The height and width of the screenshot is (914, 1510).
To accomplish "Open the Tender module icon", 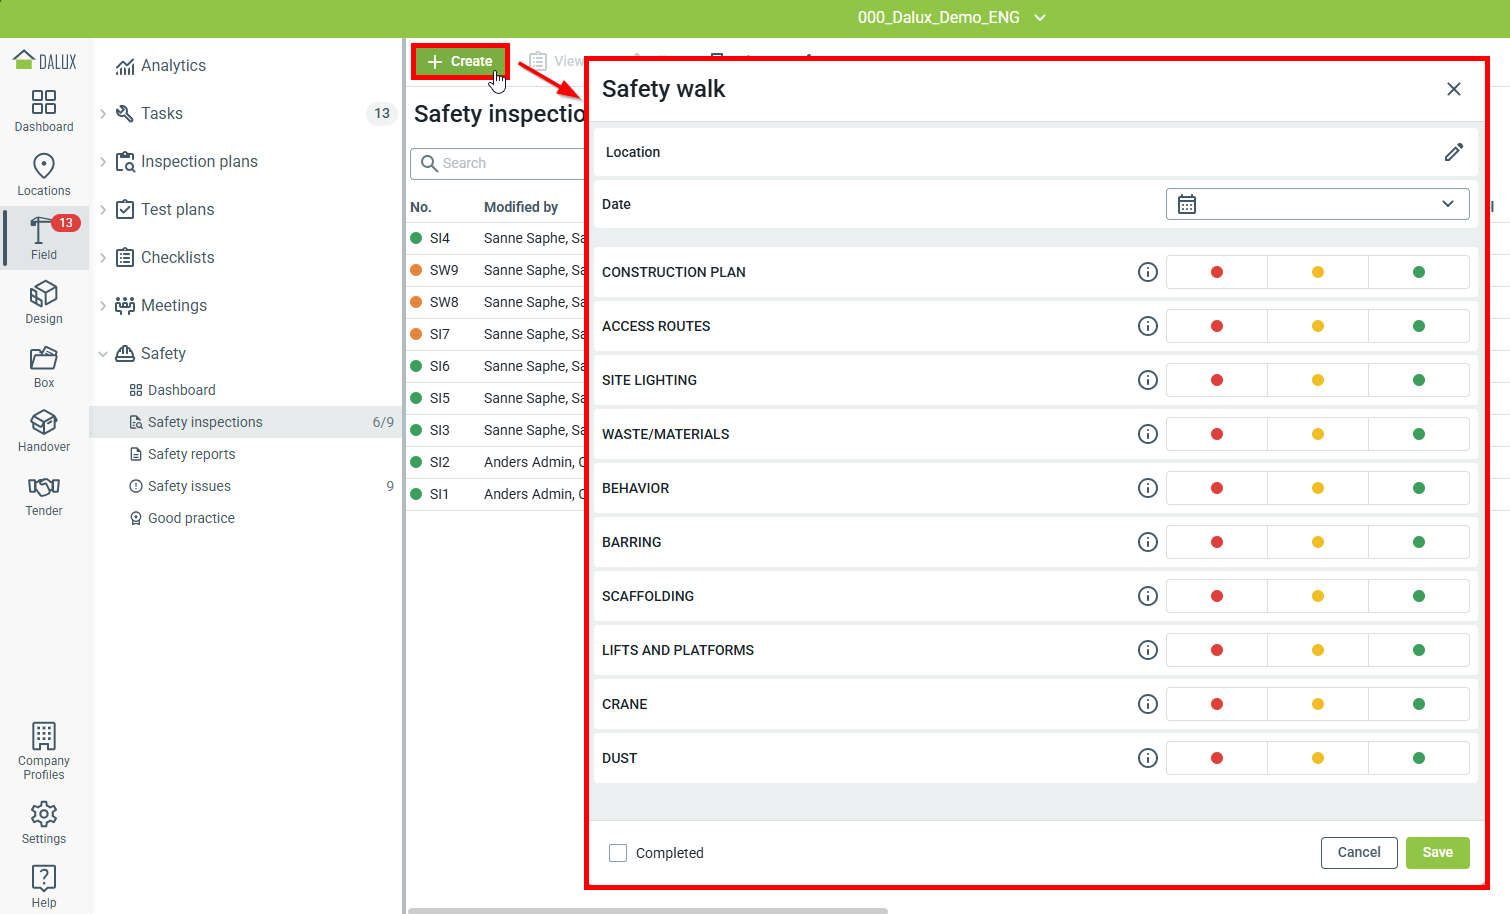I will (x=44, y=494).
